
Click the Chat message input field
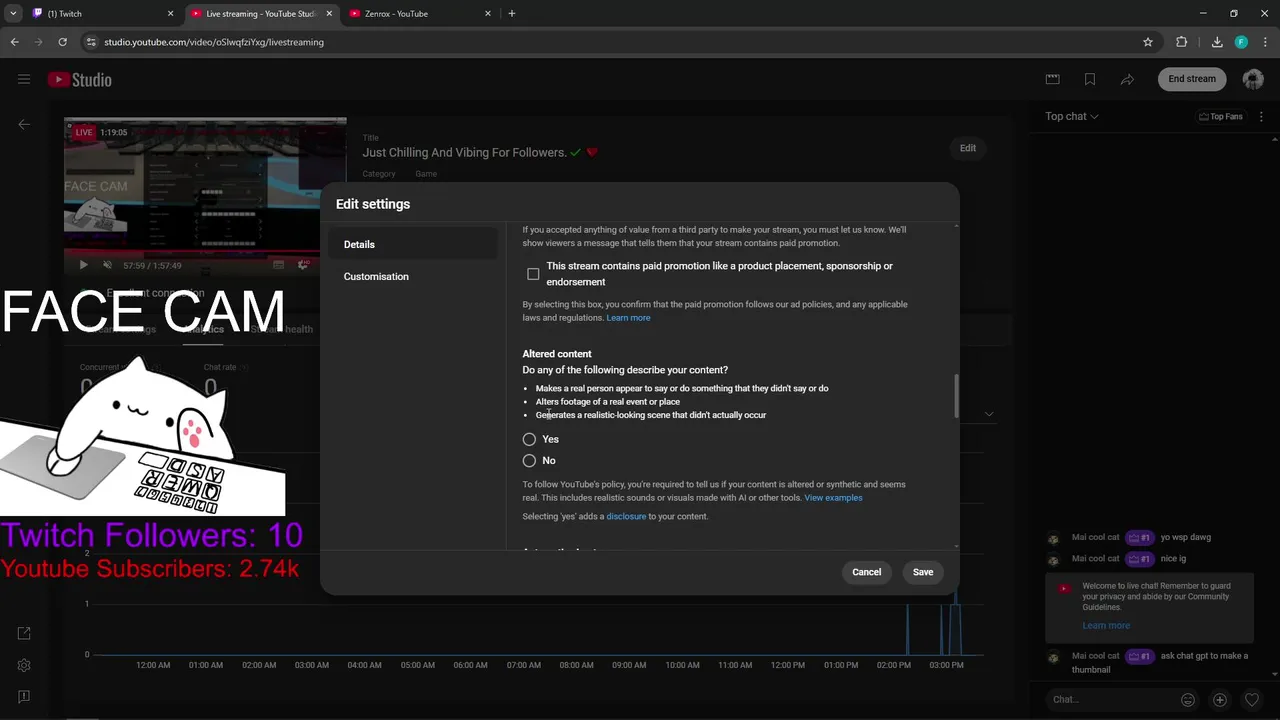[x=1110, y=700]
